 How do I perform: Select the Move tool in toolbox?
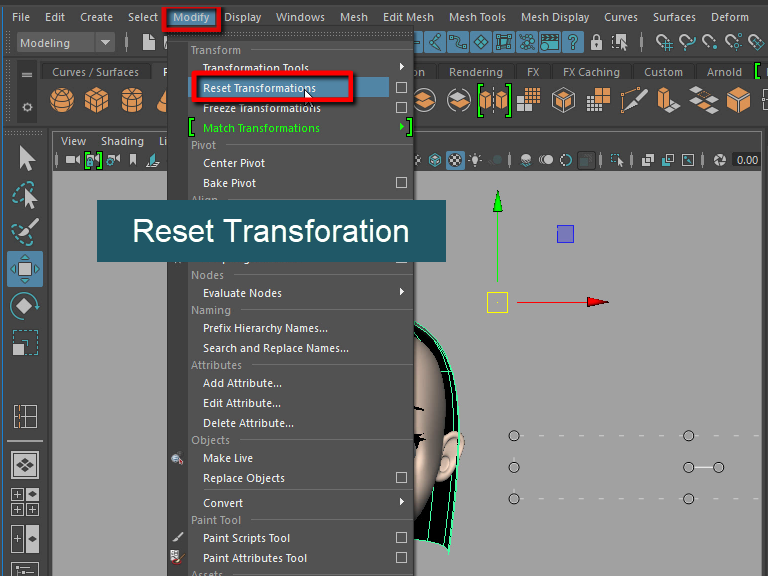click(25, 269)
